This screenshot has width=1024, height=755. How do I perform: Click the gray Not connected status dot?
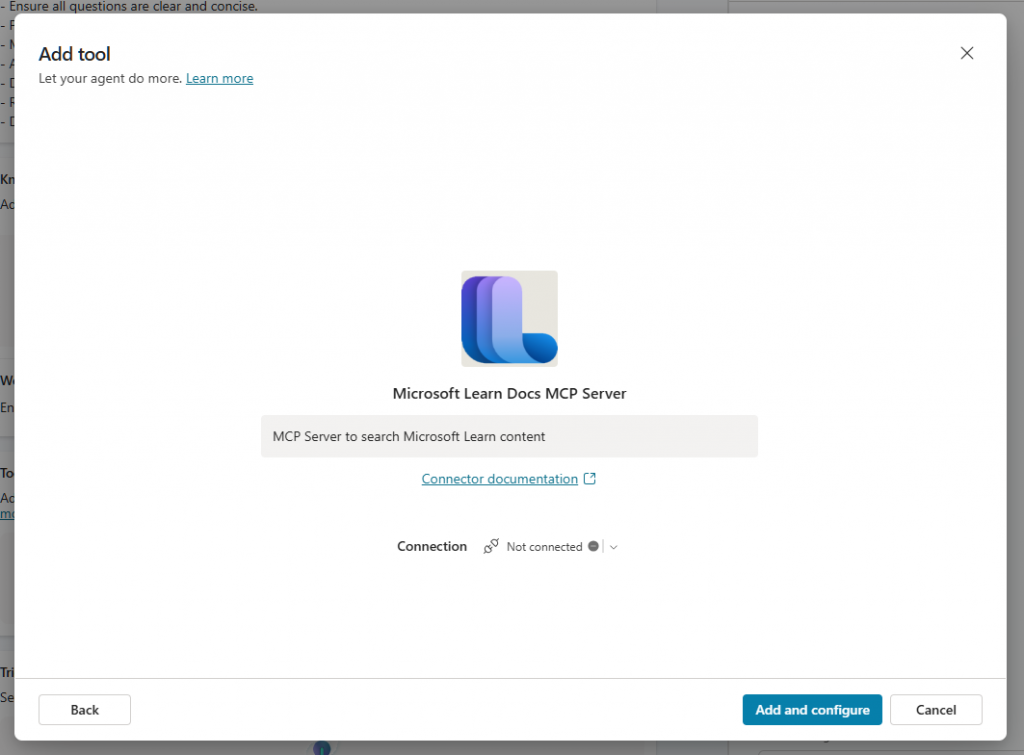click(x=594, y=546)
